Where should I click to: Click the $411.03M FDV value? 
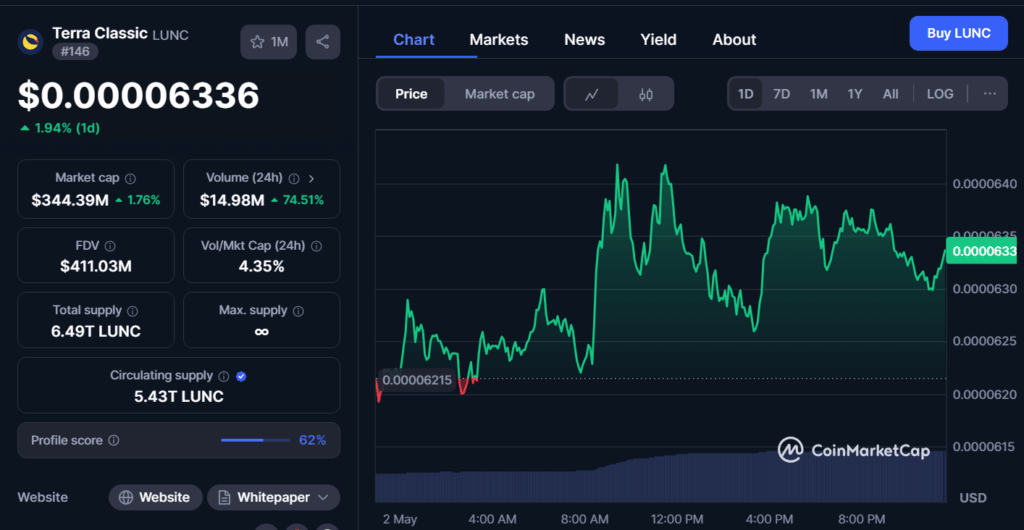coord(95,266)
